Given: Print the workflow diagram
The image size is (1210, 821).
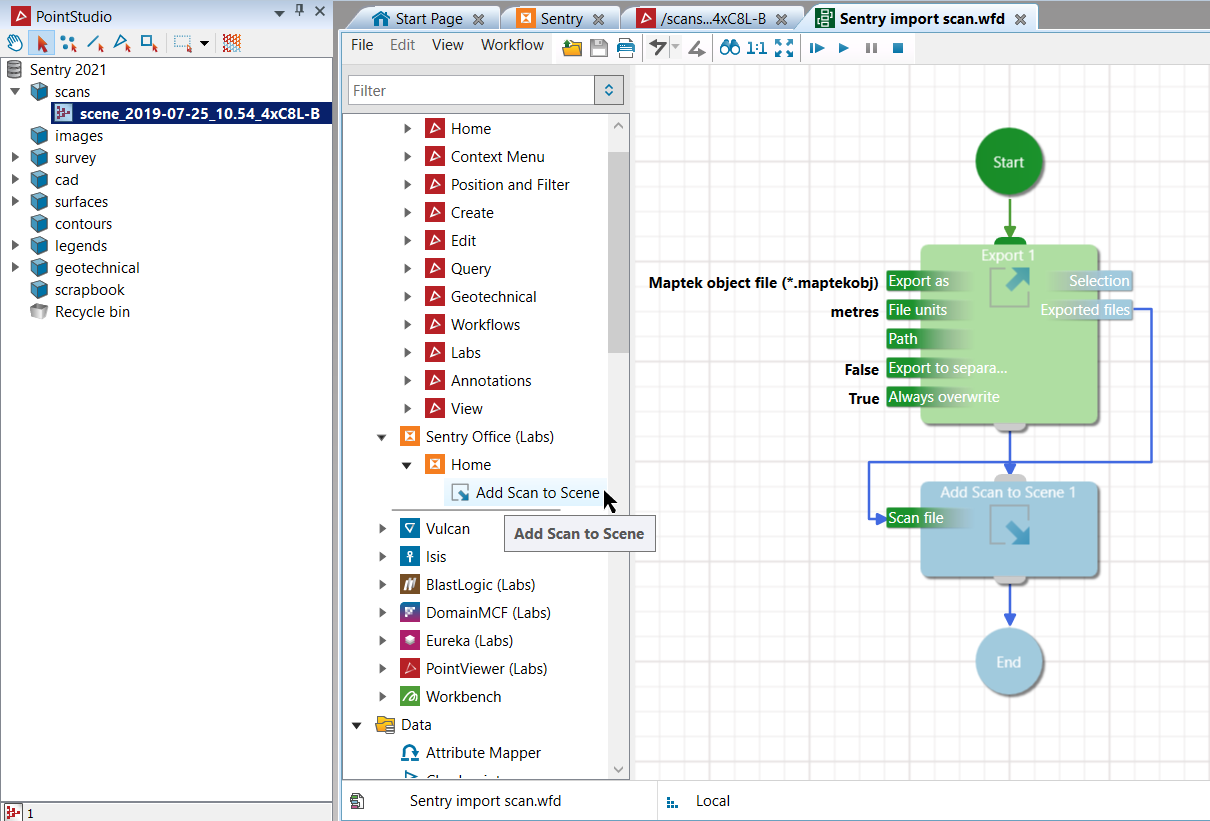Looking at the screenshot, I should click(625, 47).
